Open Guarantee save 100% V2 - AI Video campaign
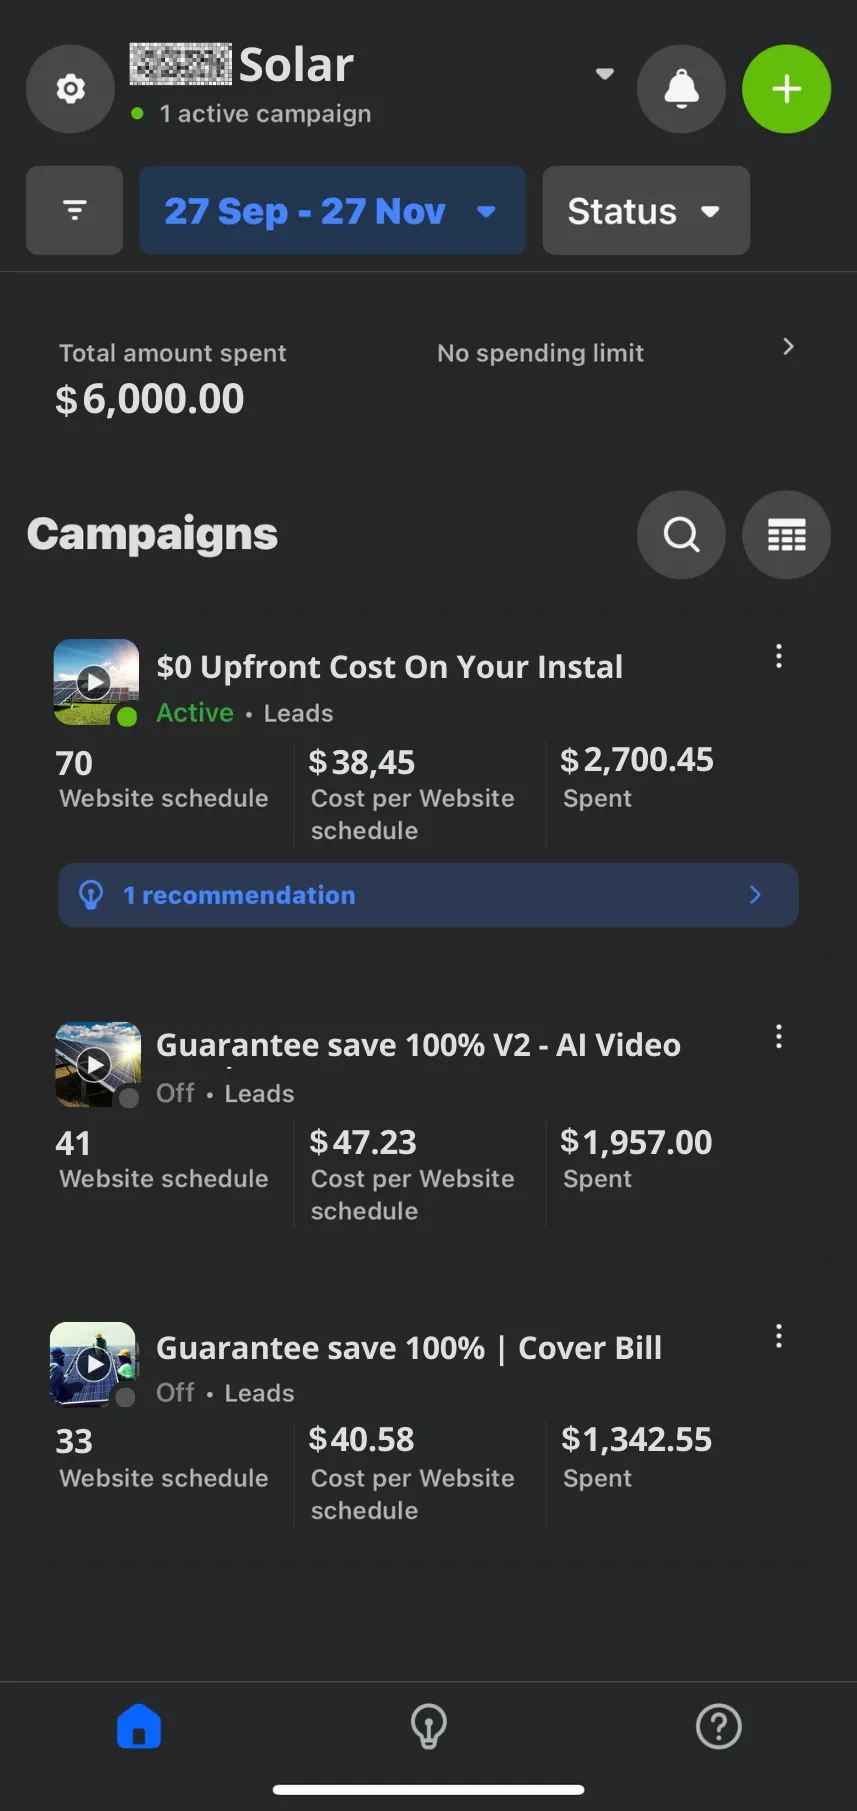Screen dimensions: 857x1811 pos(418,1045)
